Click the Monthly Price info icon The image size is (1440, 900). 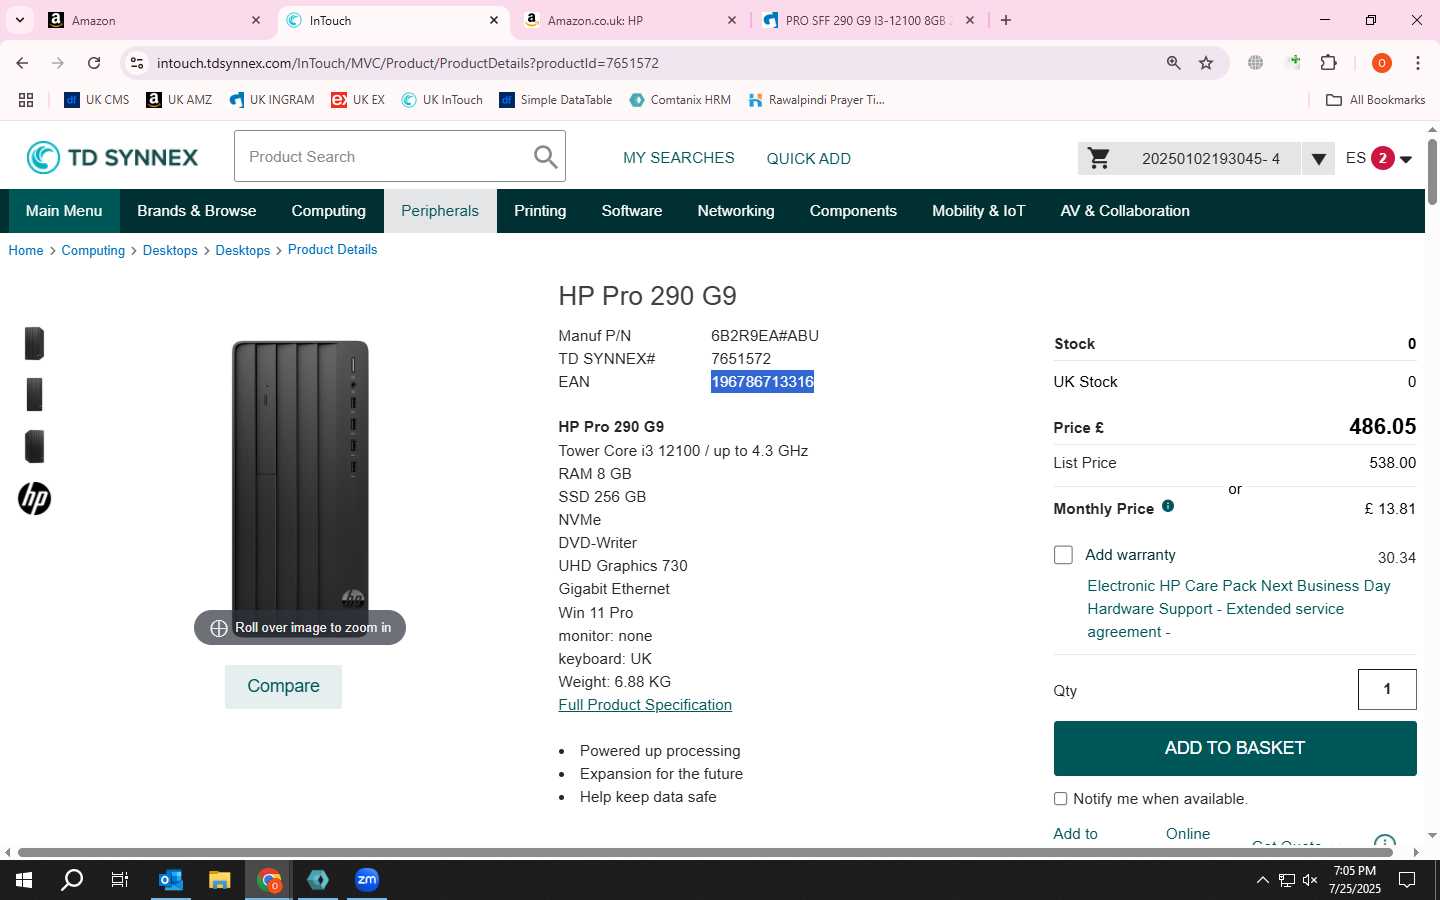click(1168, 506)
